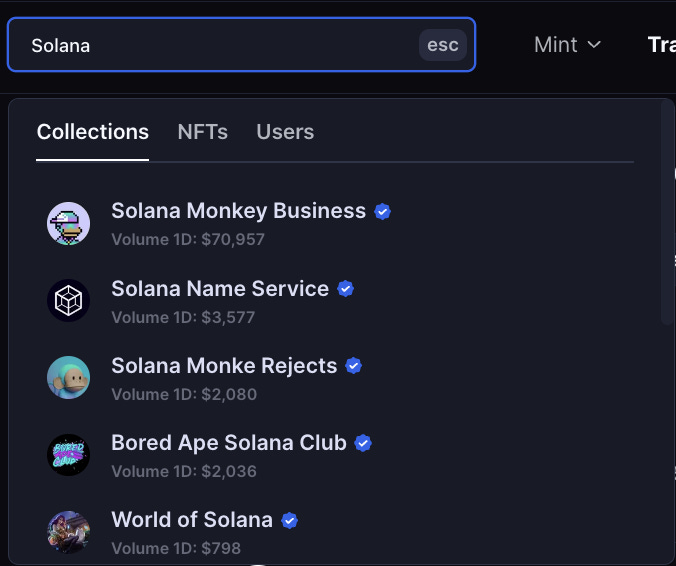Click the World of Solana thumbnail
Screen dimensions: 676x566
click(69, 532)
